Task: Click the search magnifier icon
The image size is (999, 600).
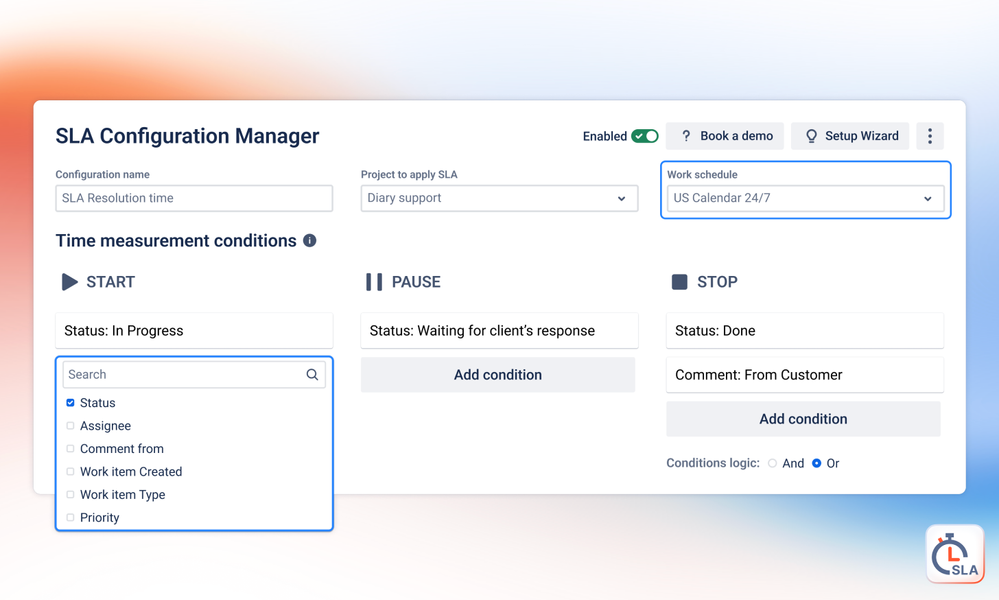Action: (312, 375)
